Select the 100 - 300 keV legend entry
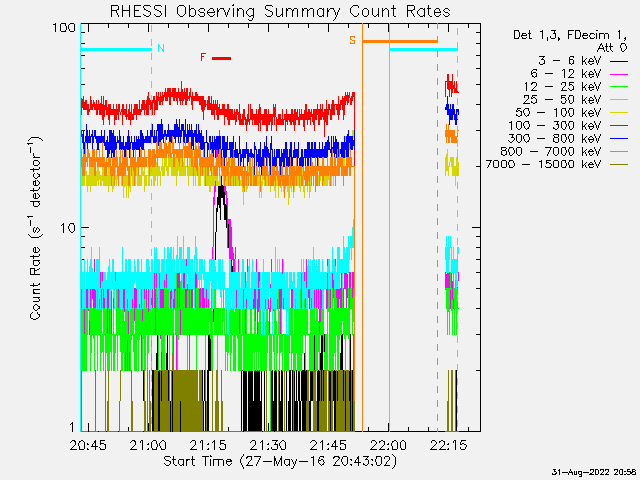 [x=568, y=126]
